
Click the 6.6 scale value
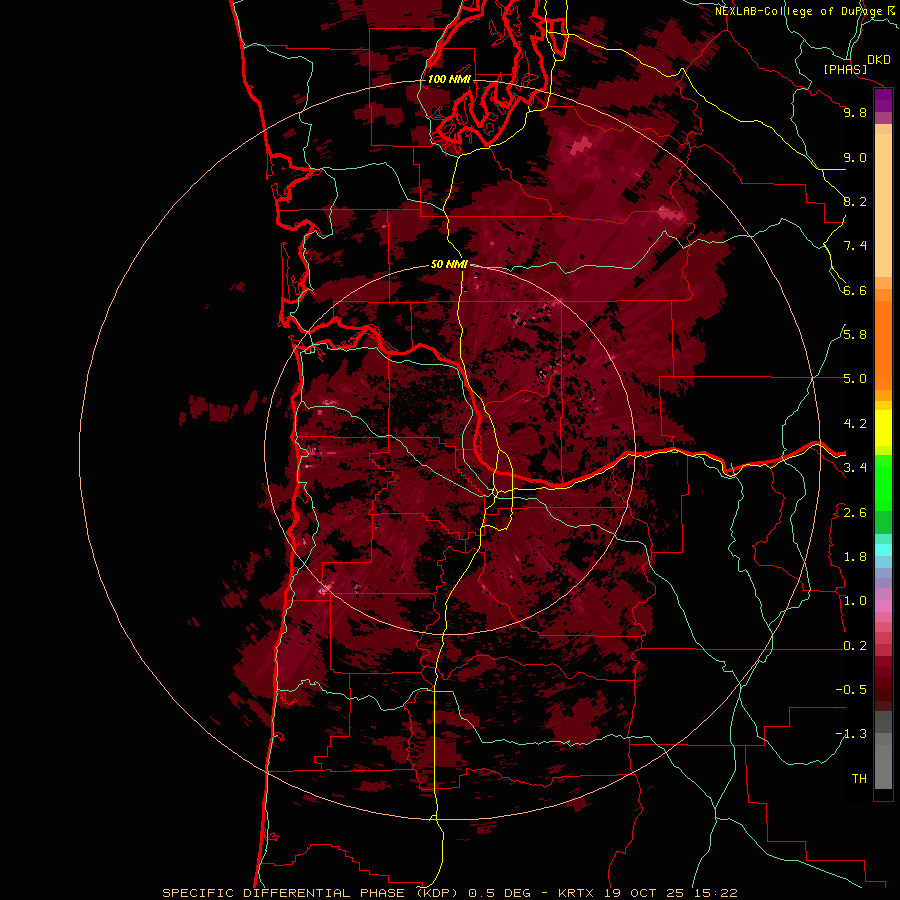[855, 290]
